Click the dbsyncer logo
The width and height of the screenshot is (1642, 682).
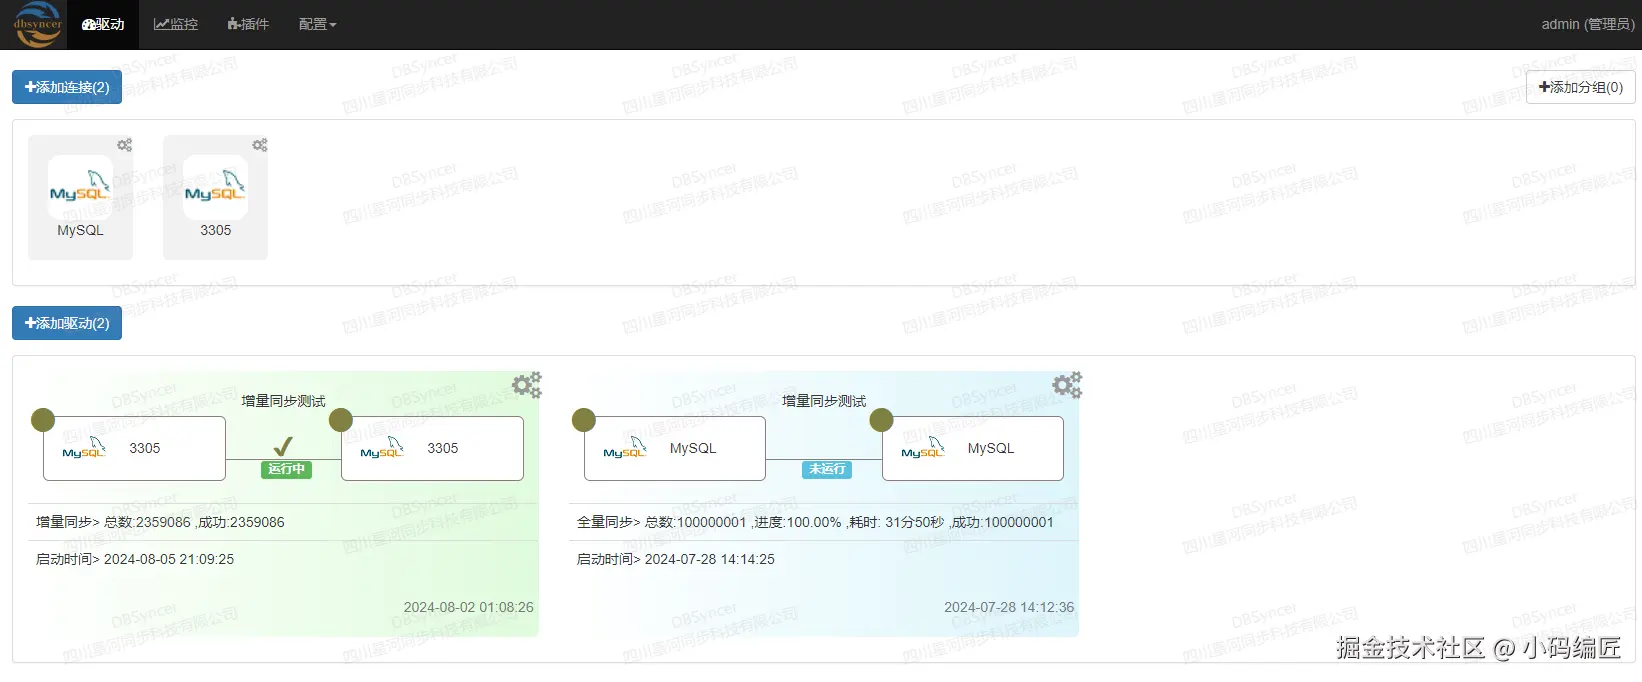38,24
